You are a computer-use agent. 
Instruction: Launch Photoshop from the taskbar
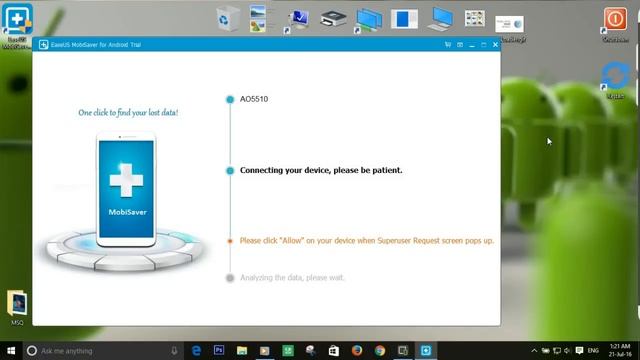tap(219, 351)
